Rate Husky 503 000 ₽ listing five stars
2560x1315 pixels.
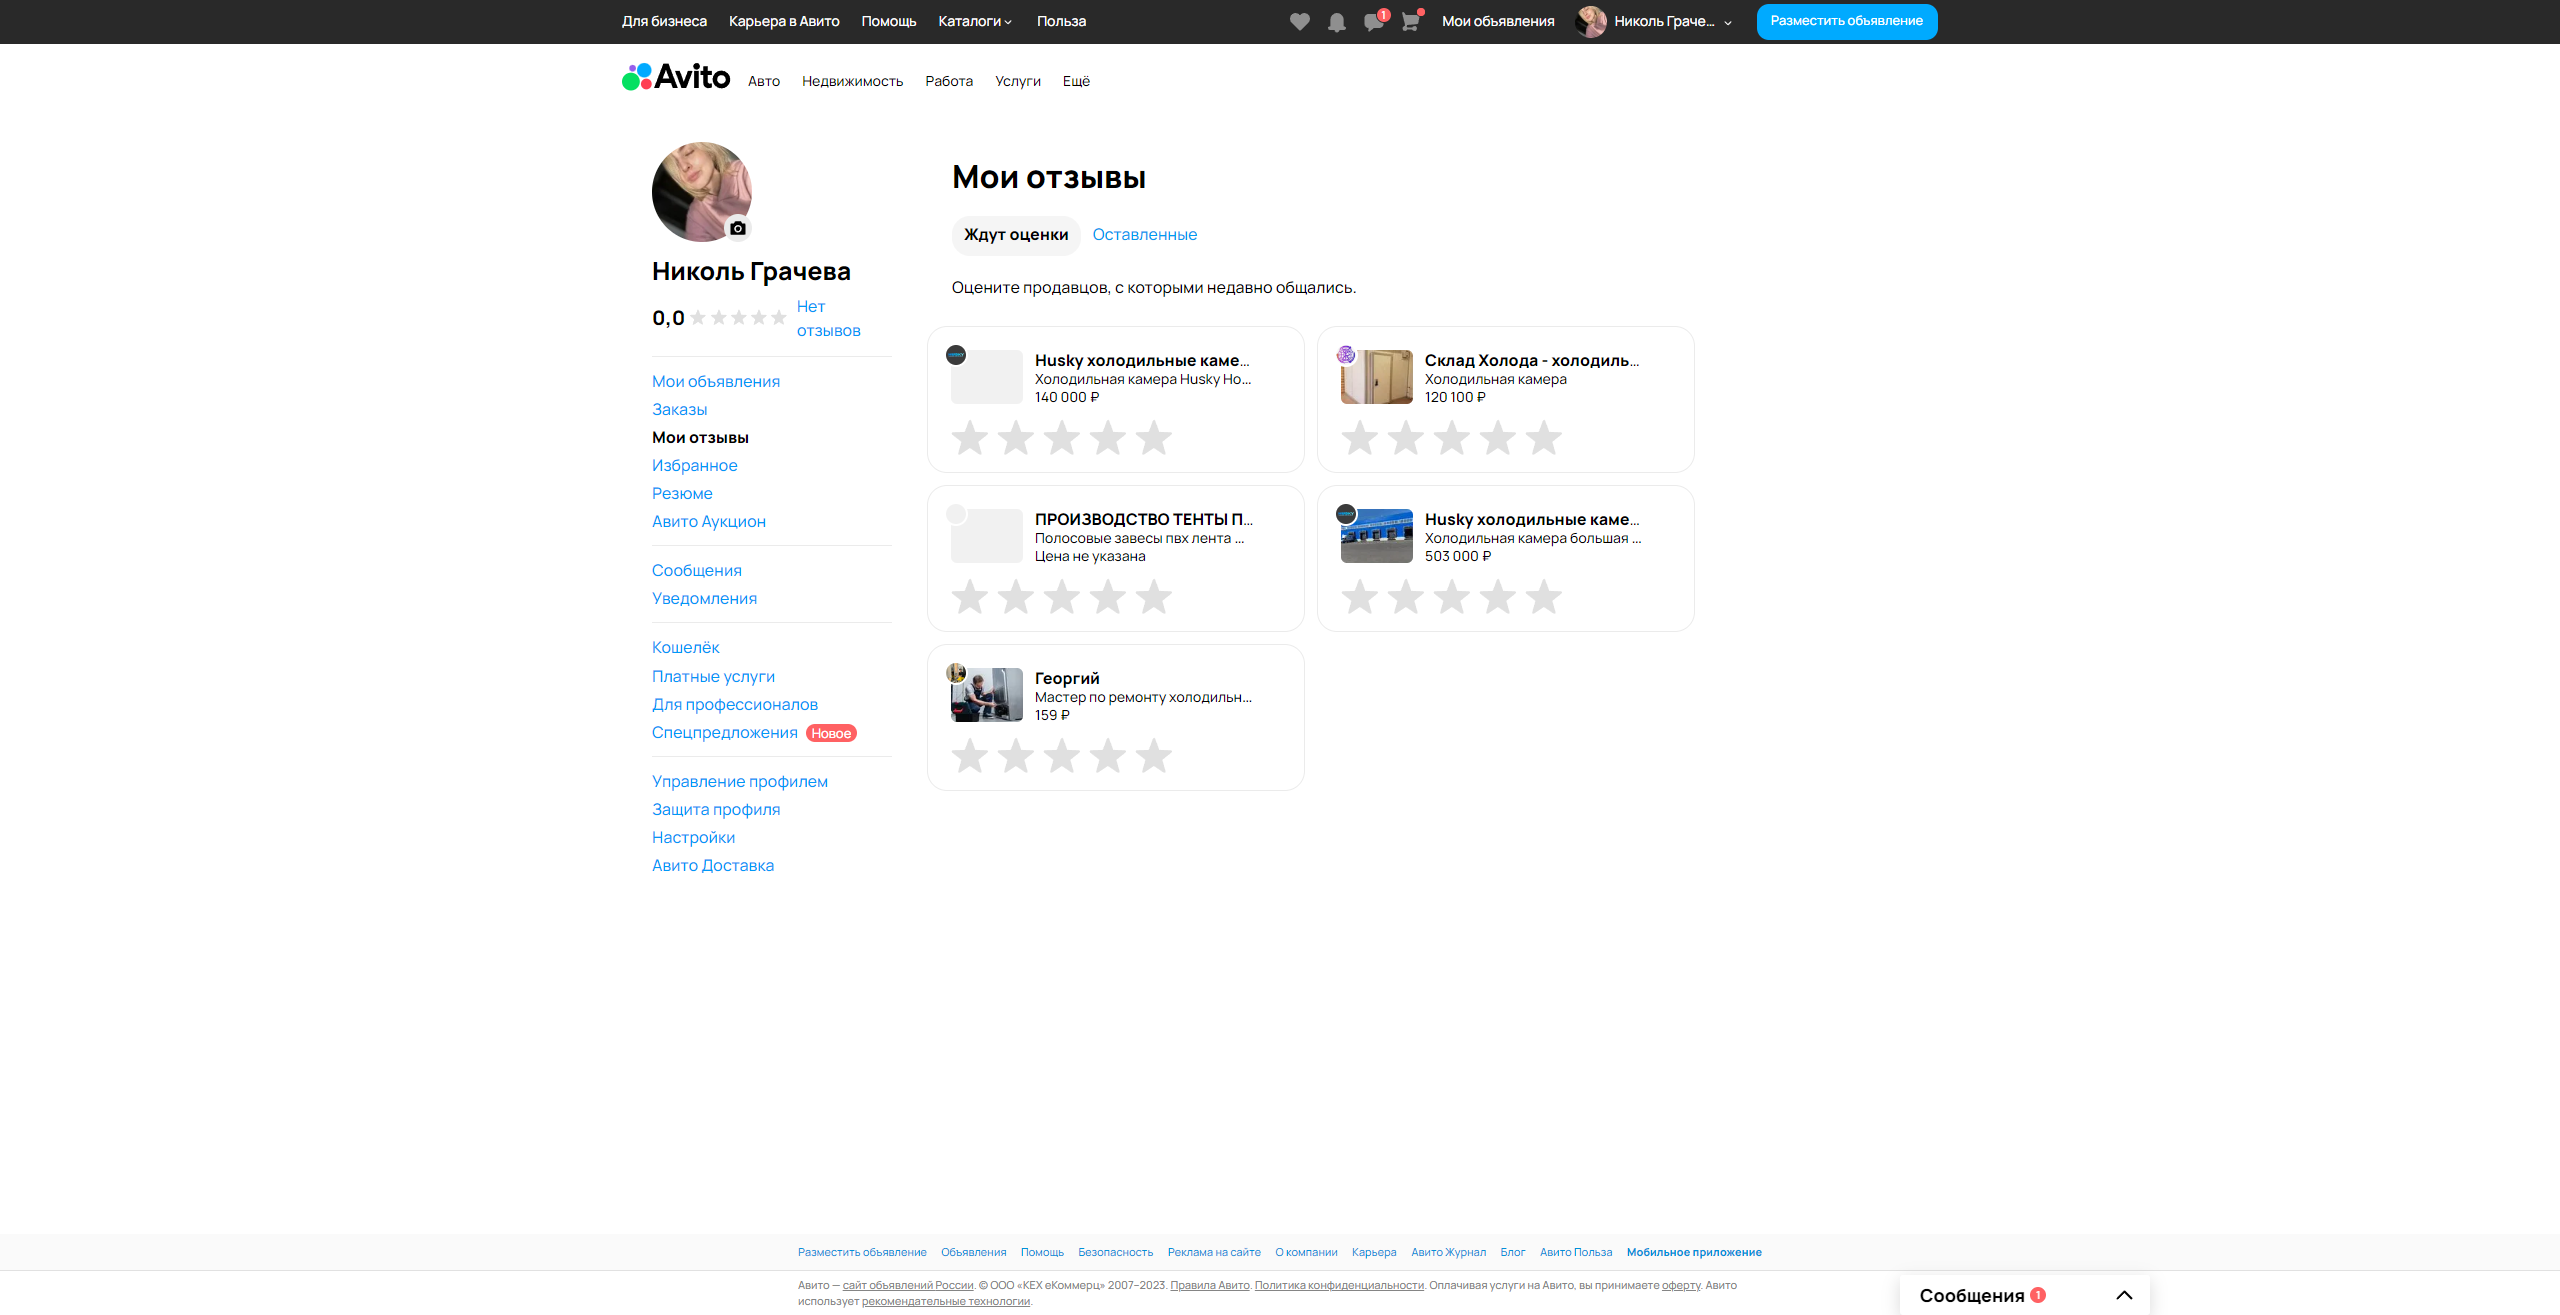point(1544,597)
